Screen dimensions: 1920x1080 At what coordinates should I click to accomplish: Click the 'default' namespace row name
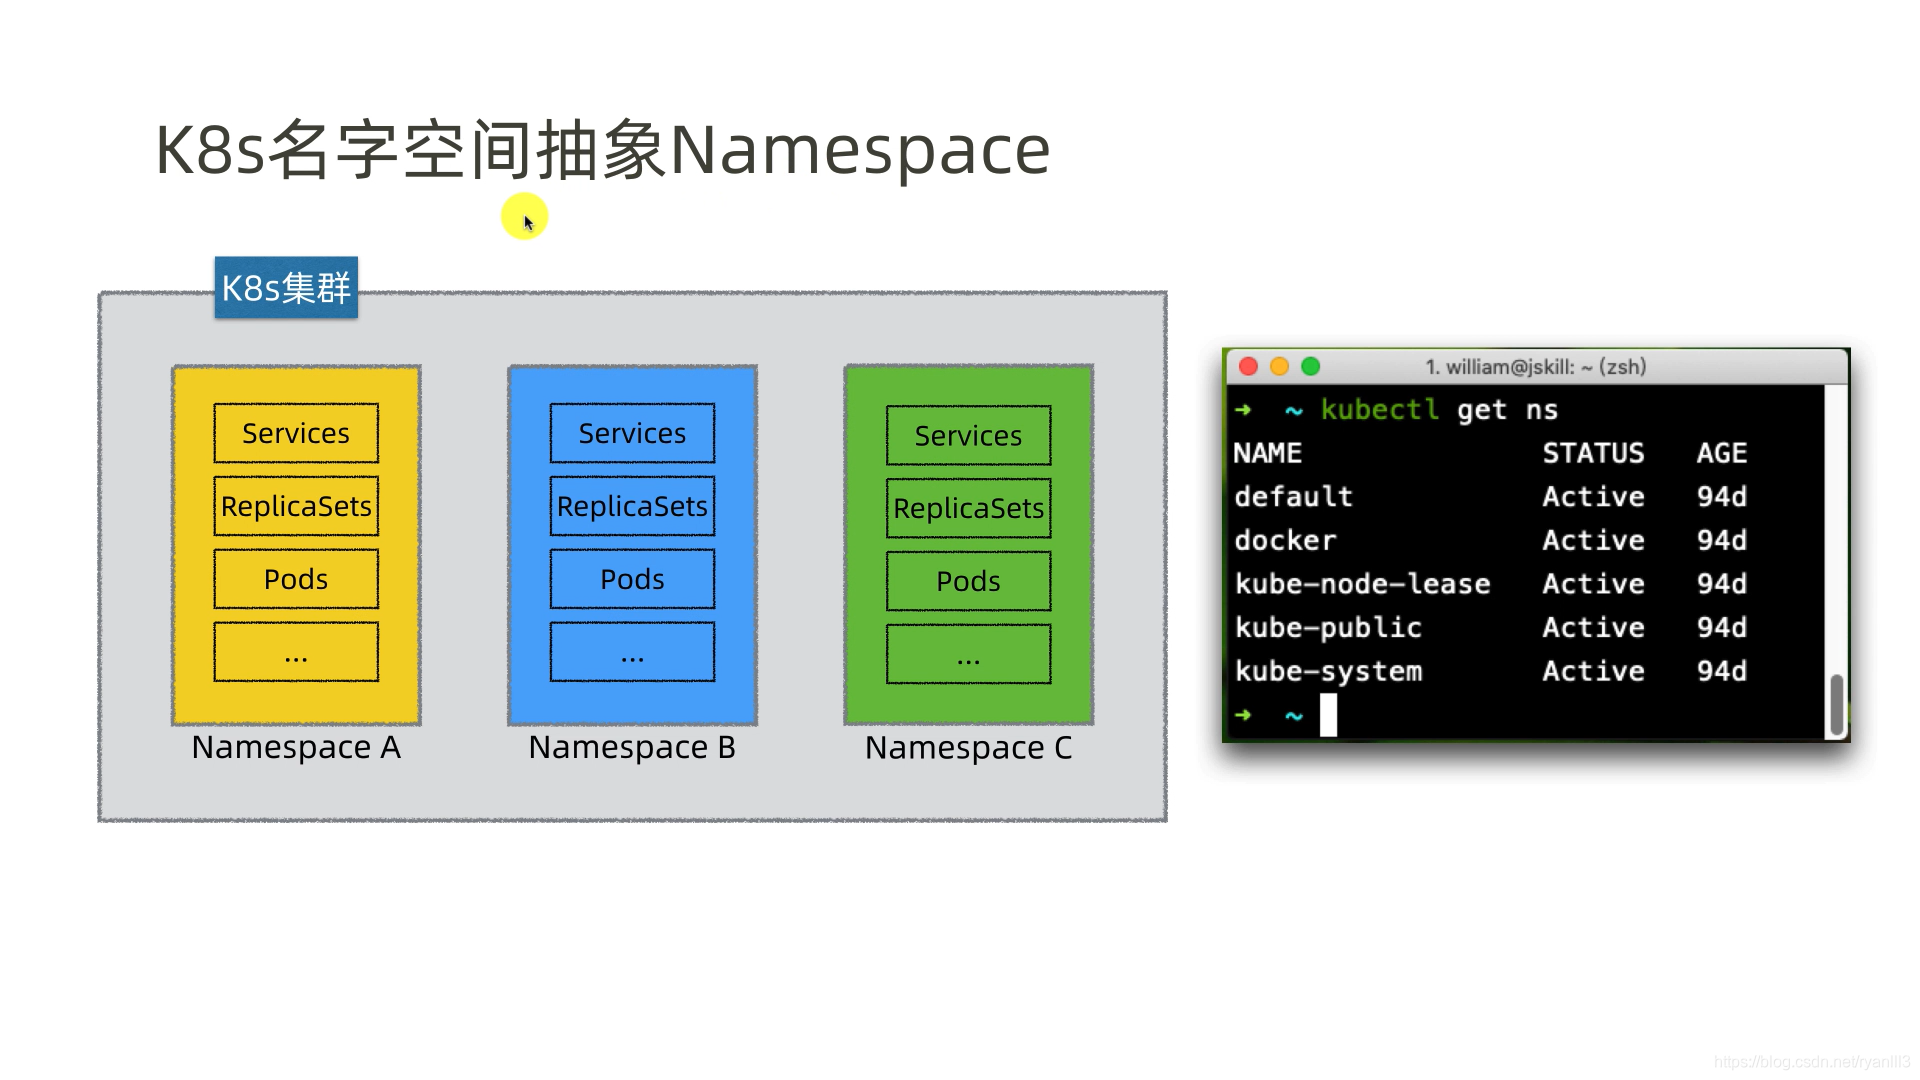pos(1293,497)
